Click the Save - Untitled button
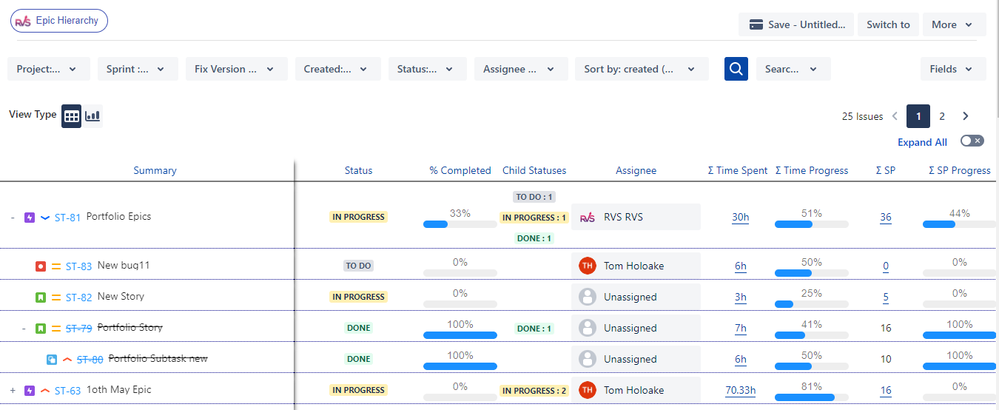The image size is (999, 410). click(x=796, y=25)
